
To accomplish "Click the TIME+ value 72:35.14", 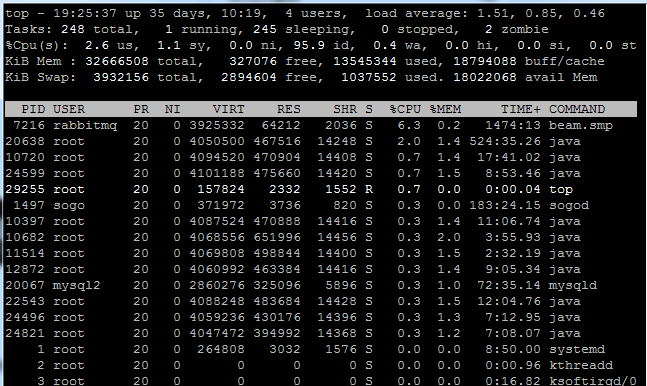I will tap(509, 285).
